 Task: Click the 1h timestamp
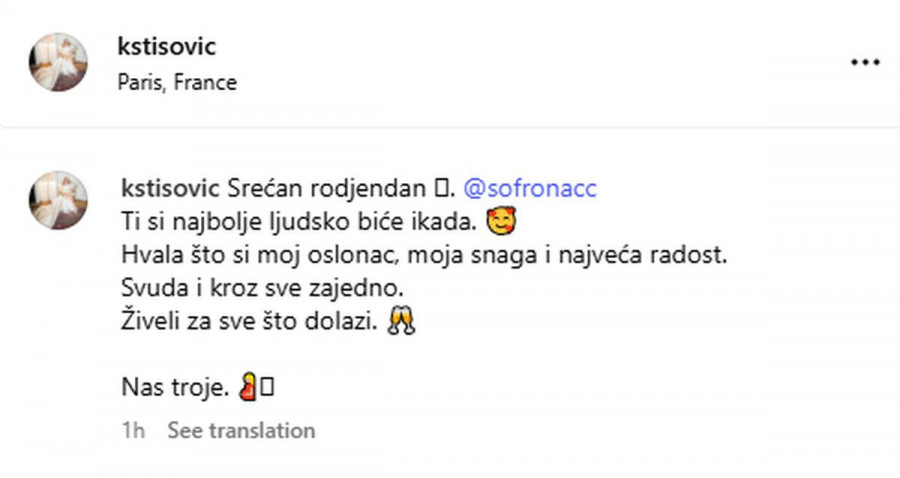coord(132,430)
